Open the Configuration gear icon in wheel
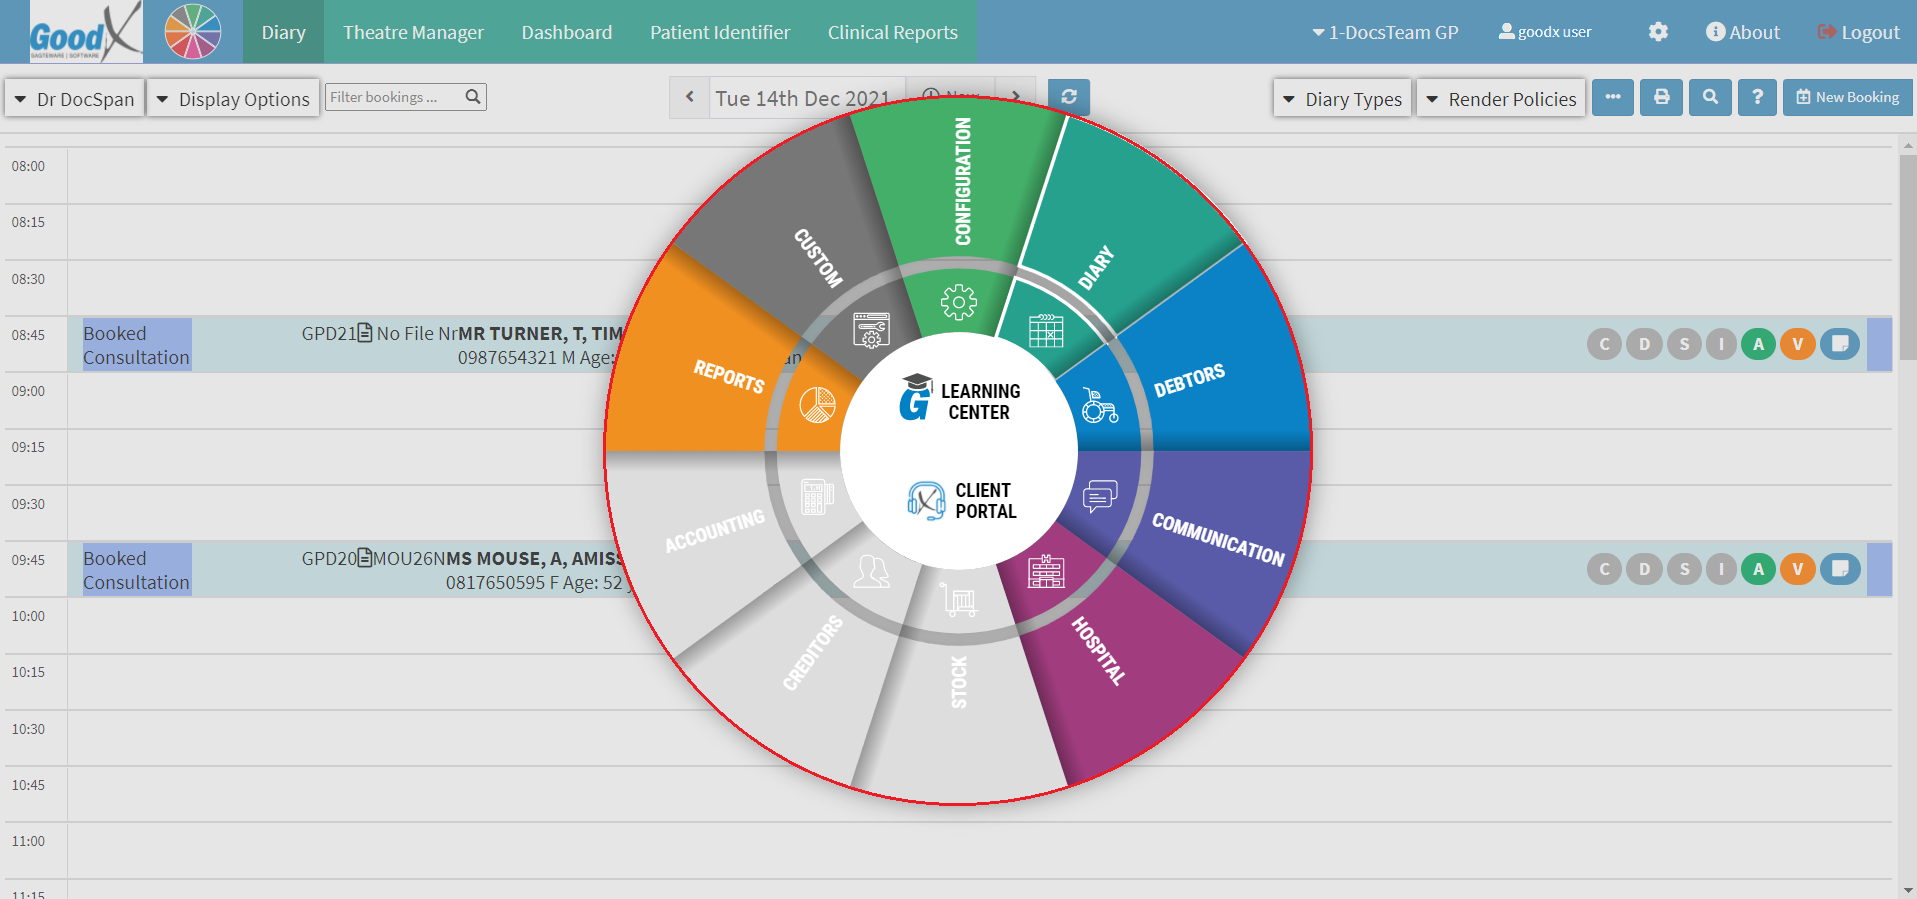This screenshot has width=1917, height=899. [958, 301]
